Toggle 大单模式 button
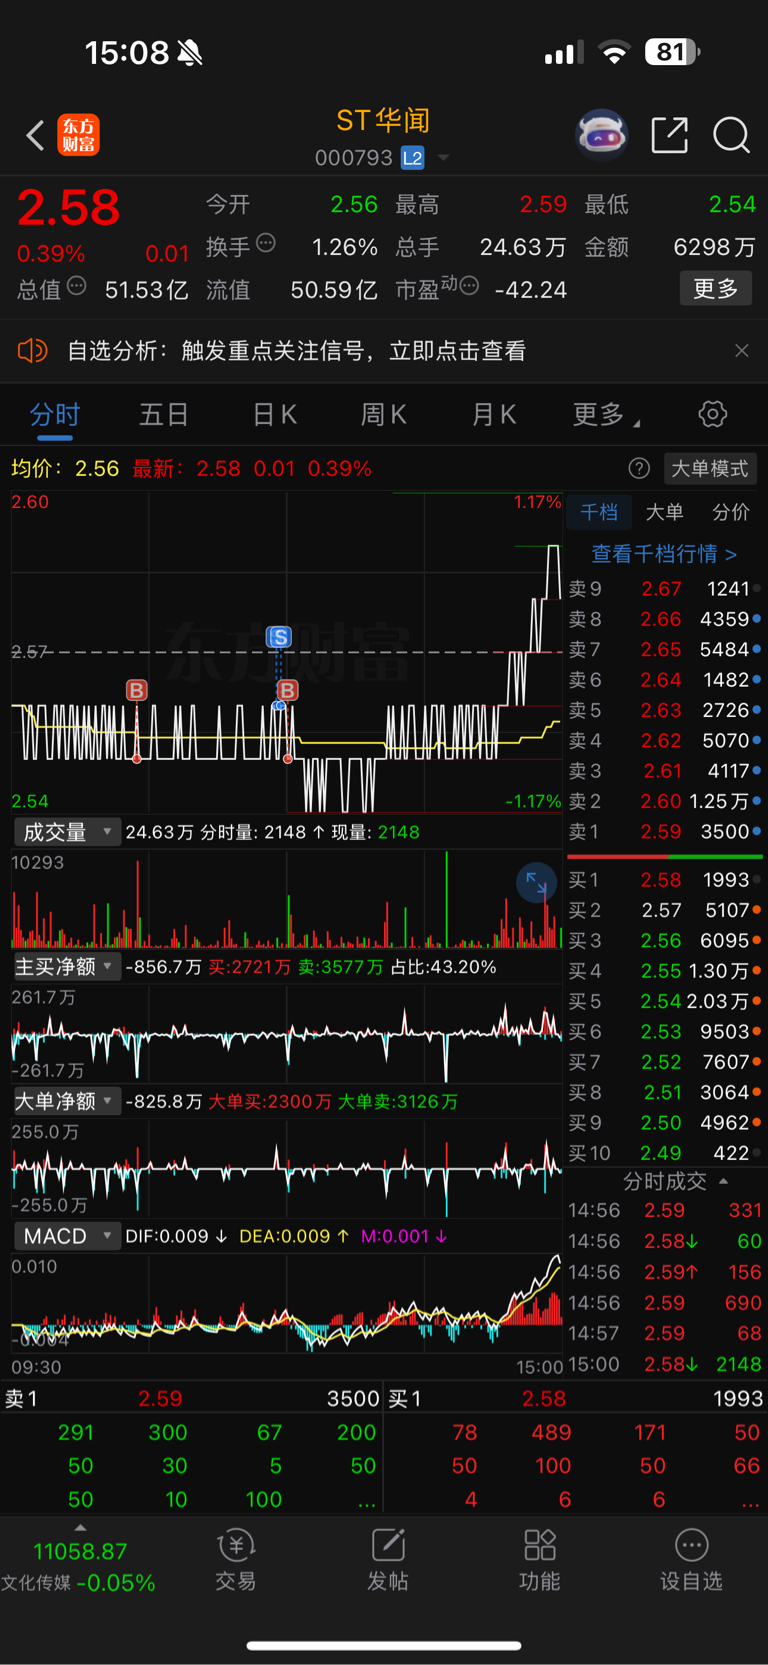768x1665 pixels. 709,468
